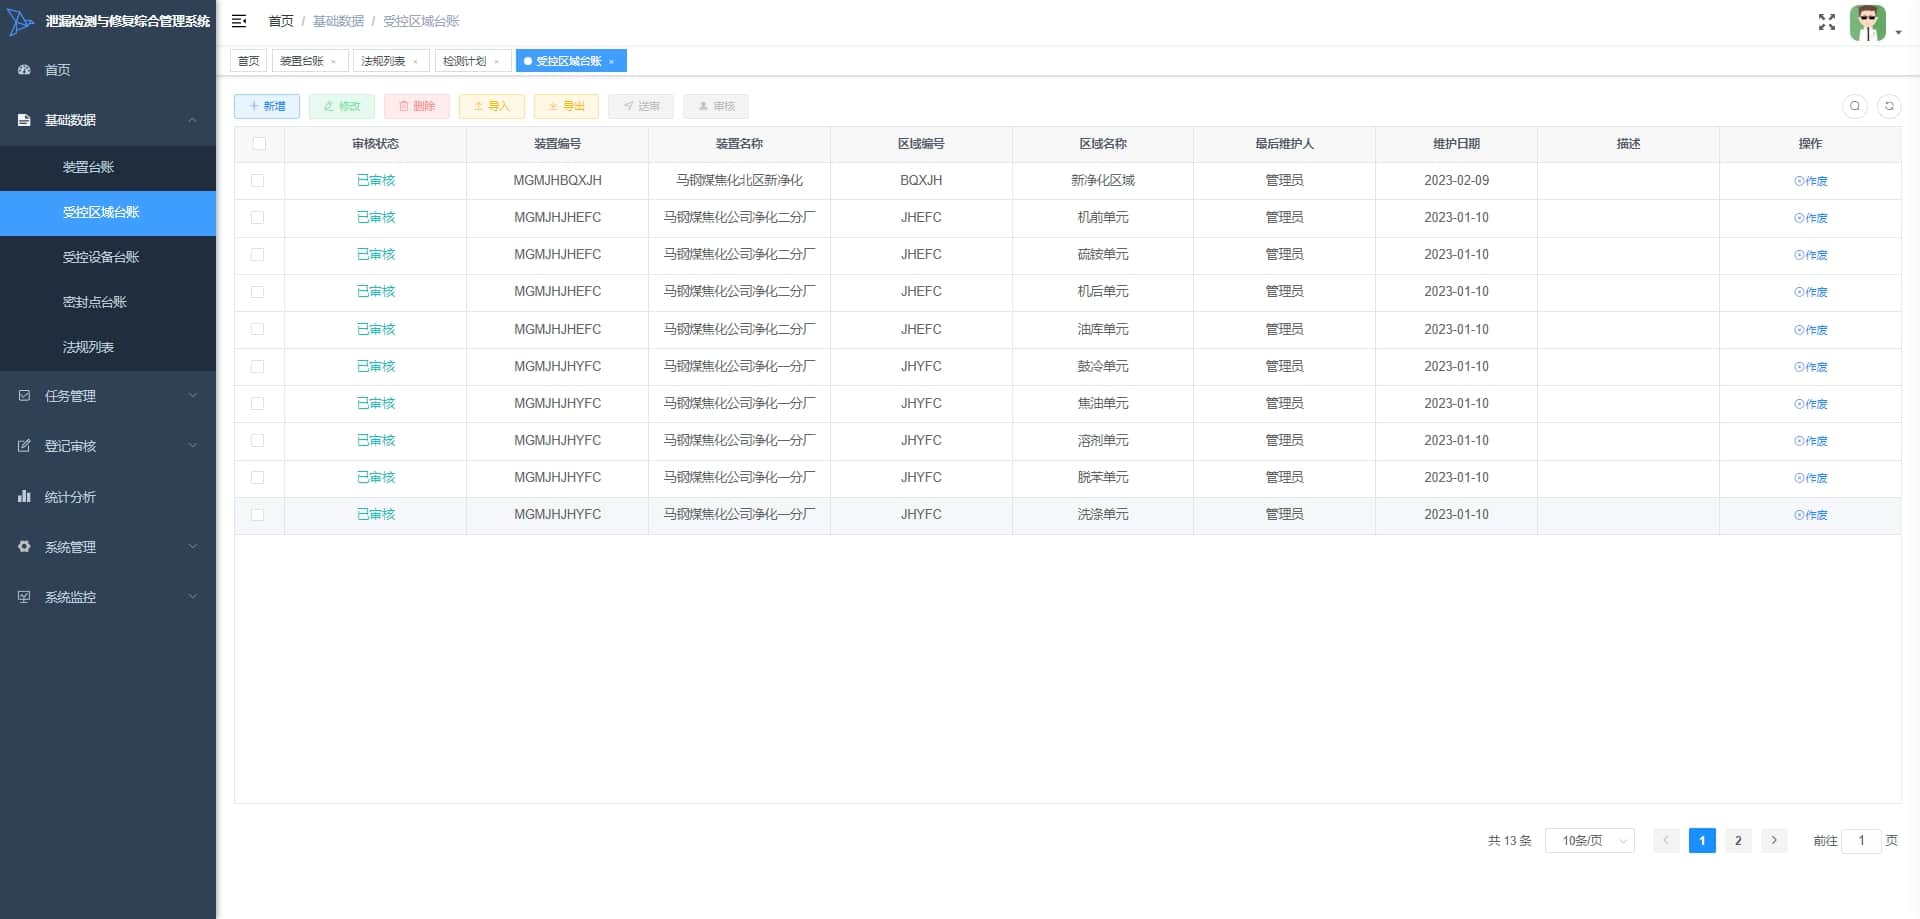The image size is (1920, 919).
Task: Click the 区域名称 column header
Action: point(1102,144)
